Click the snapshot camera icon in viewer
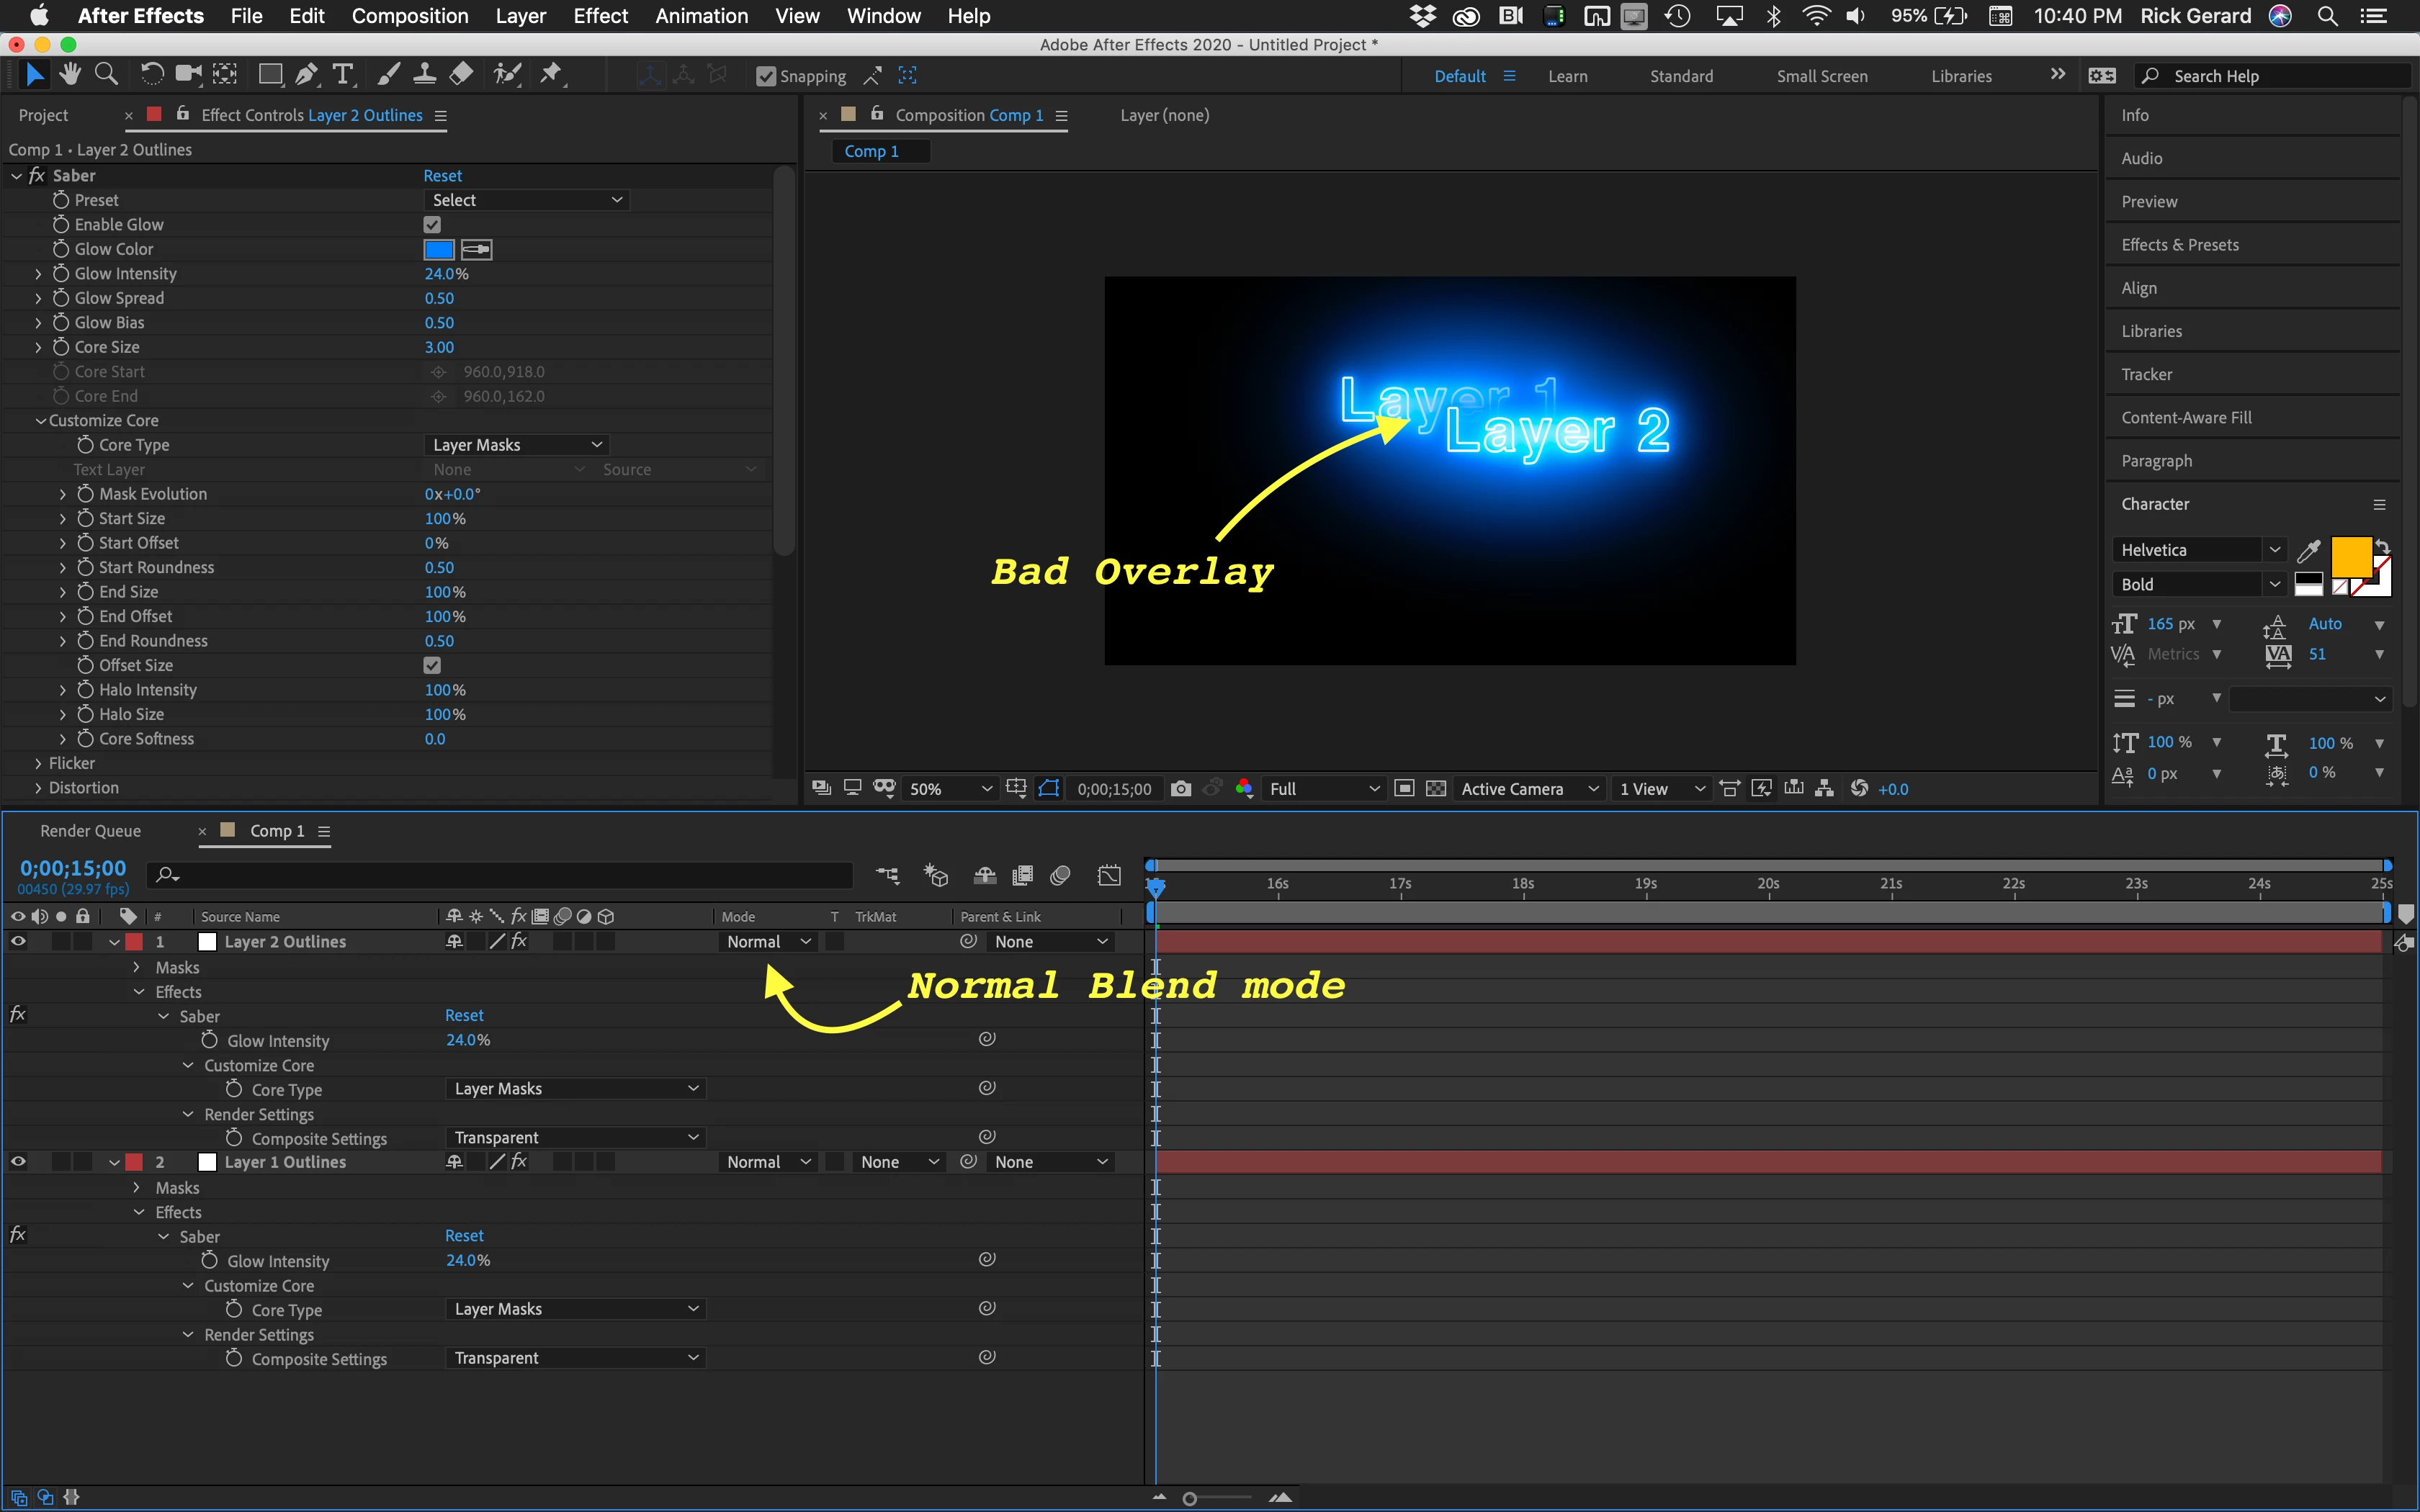 coord(1180,789)
